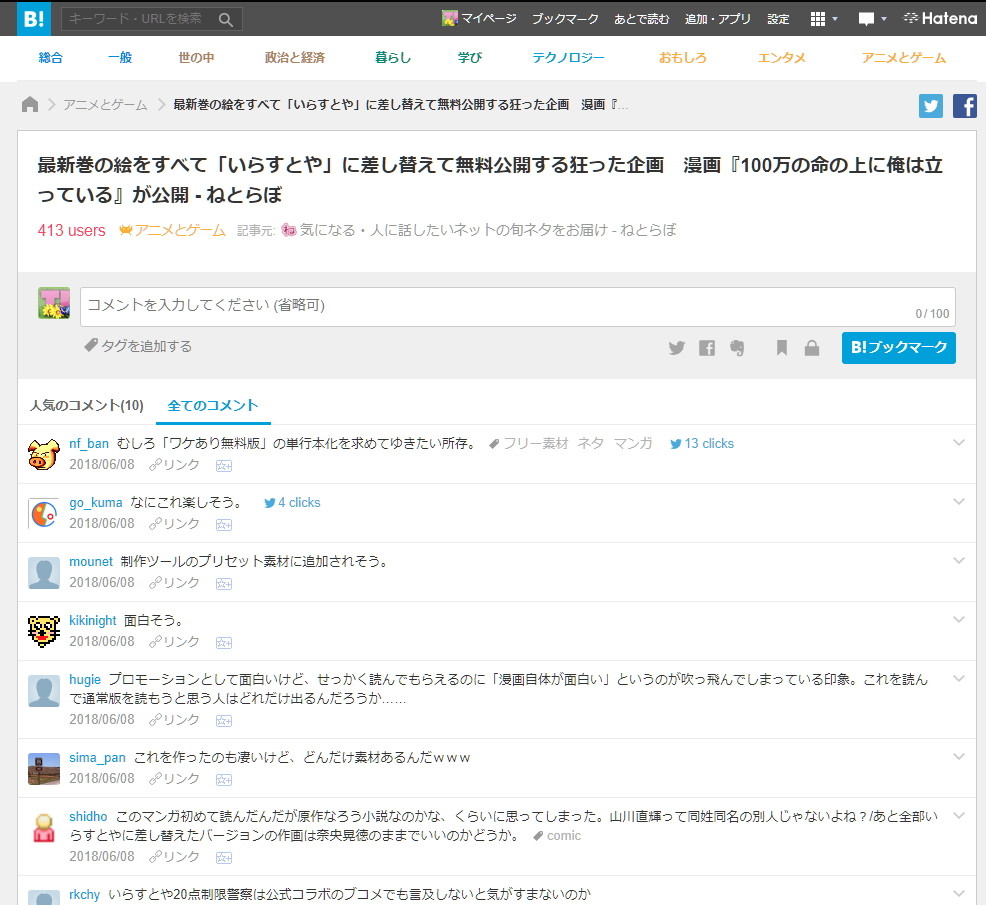986x905 pixels.
Task: Add star to mounet comment
Action: point(224,584)
